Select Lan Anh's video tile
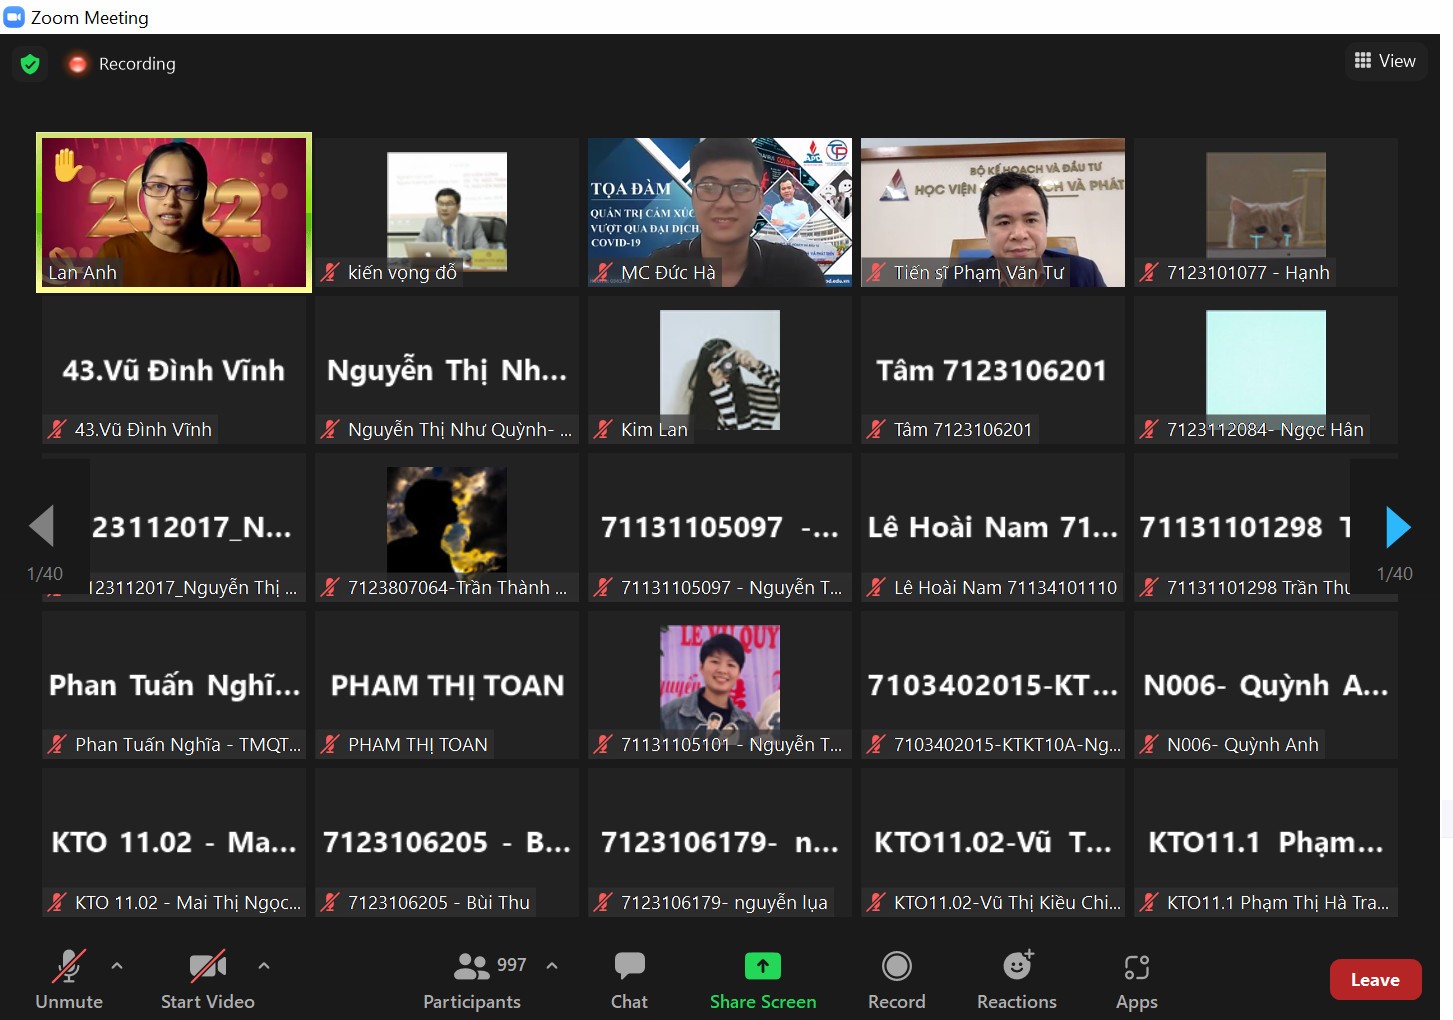This screenshot has width=1453, height=1020. pyautogui.click(x=174, y=212)
